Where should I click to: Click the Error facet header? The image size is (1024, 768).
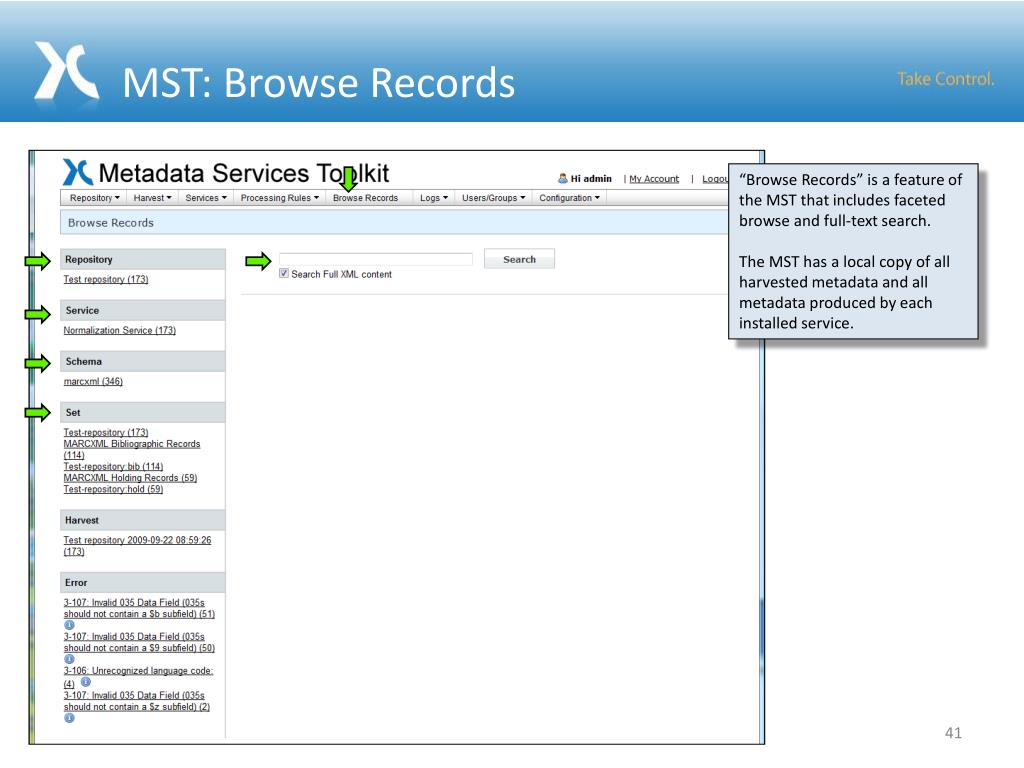point(142,582)
